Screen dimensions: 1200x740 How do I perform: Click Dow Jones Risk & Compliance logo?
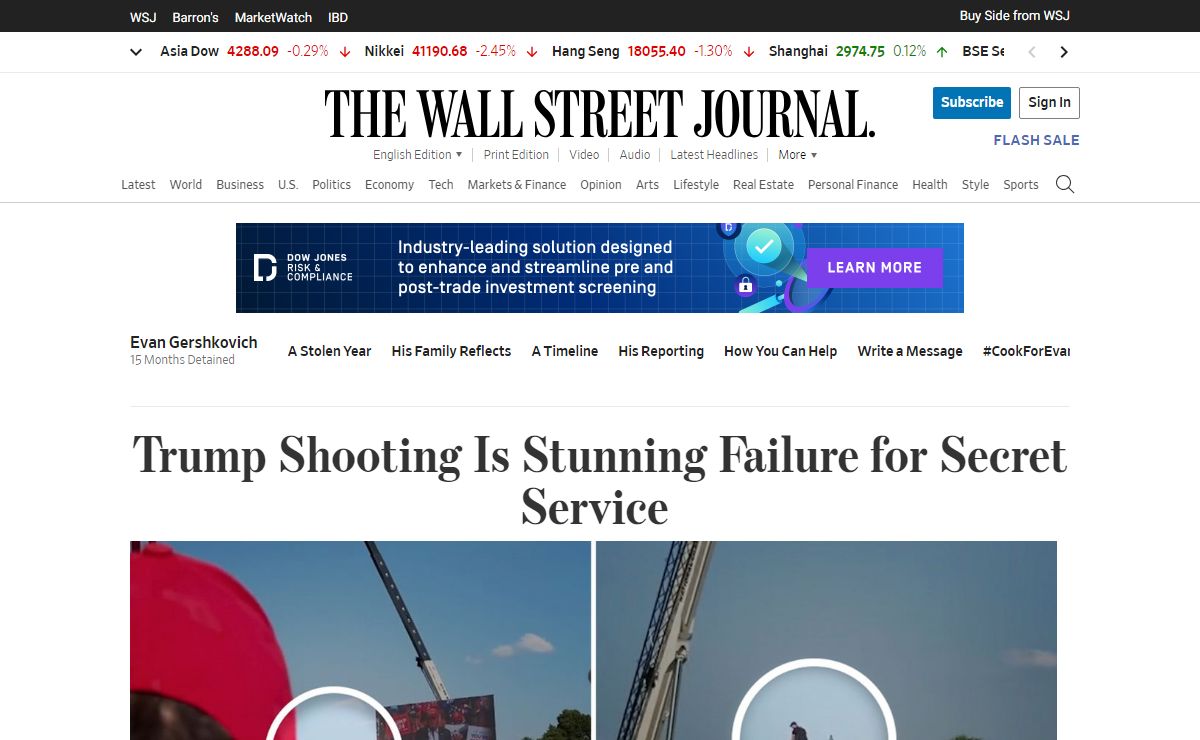[x=302, y=268]
